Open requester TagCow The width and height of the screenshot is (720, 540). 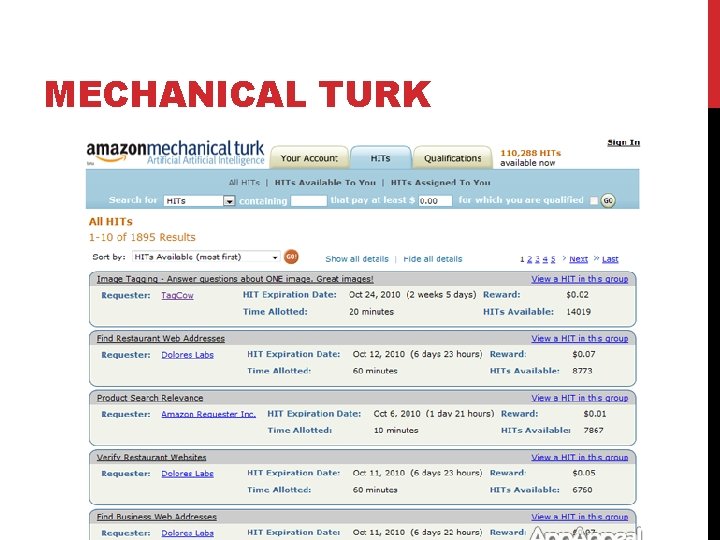click(177, 295)
